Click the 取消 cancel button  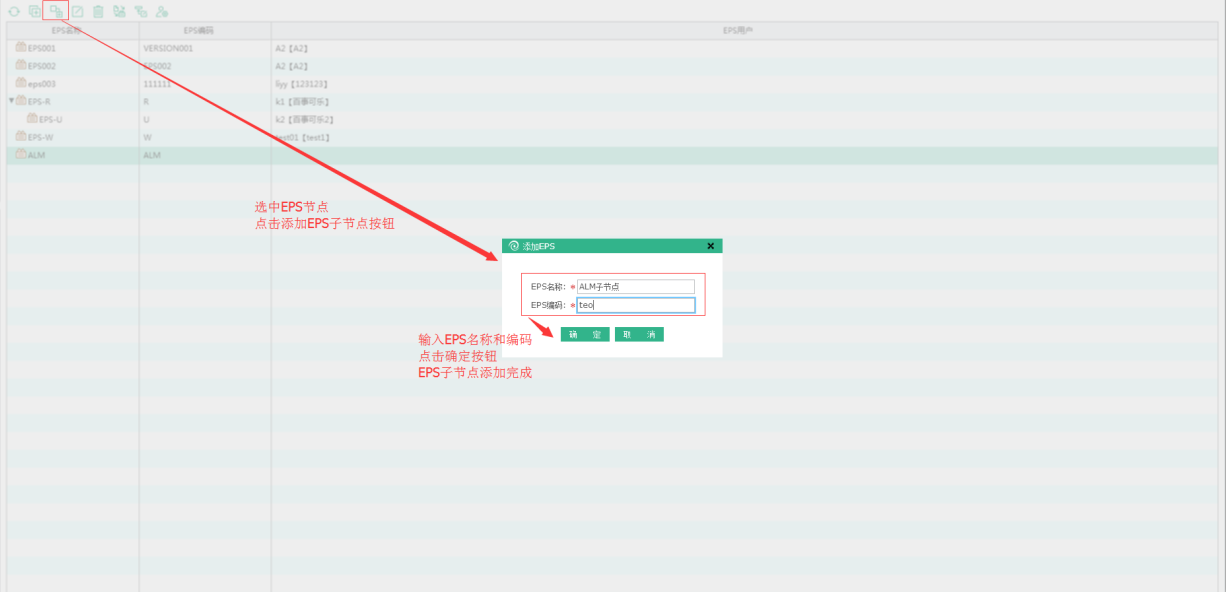(x=639, y=335)
